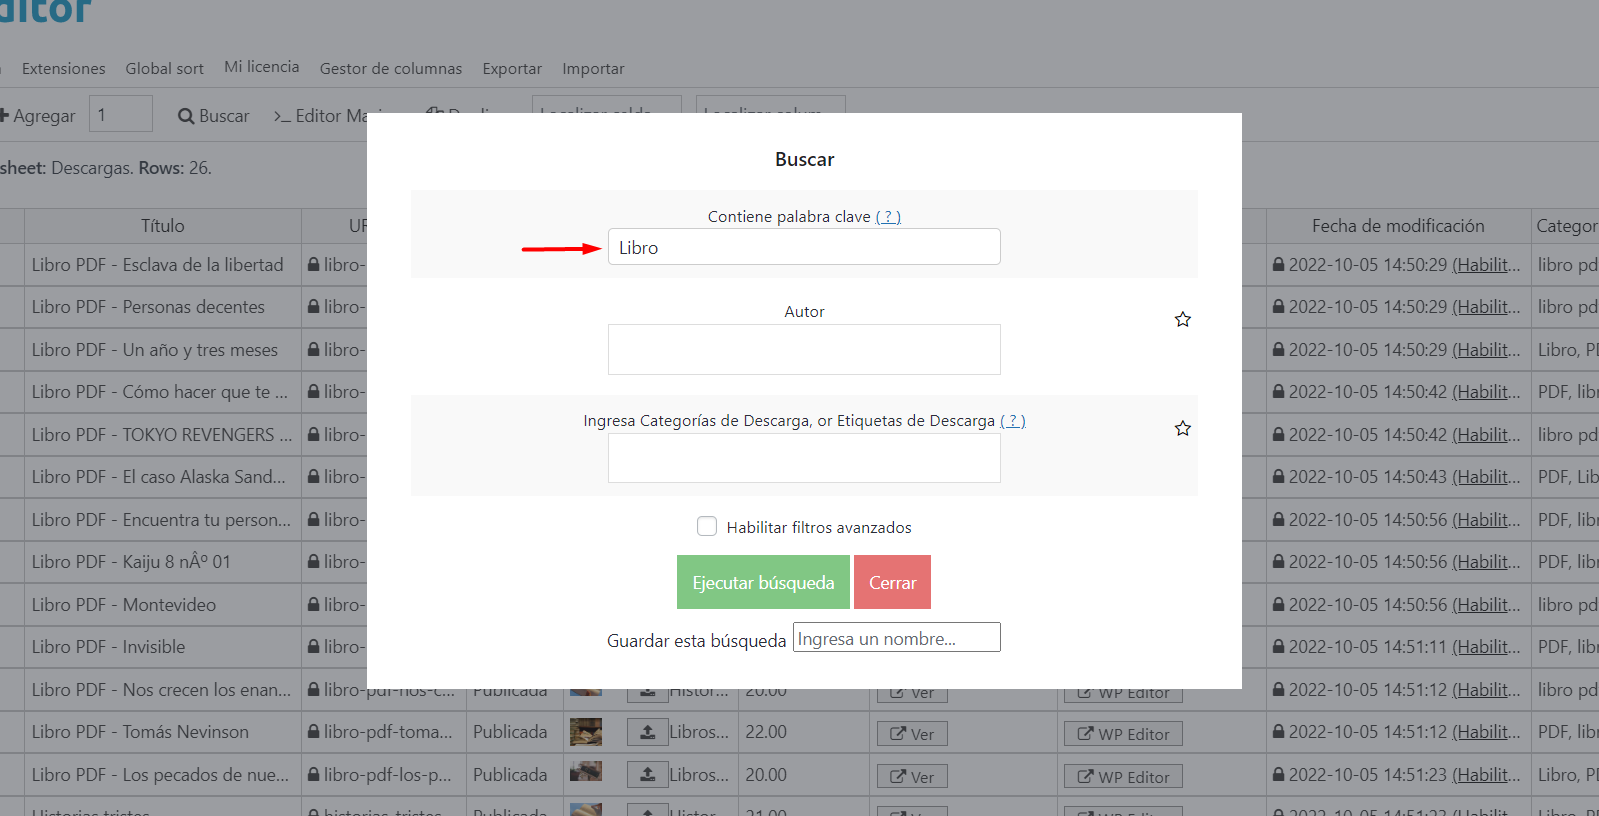Open the Gestor de columnas menu
The image size is (1599, 816).
point(390,69)
